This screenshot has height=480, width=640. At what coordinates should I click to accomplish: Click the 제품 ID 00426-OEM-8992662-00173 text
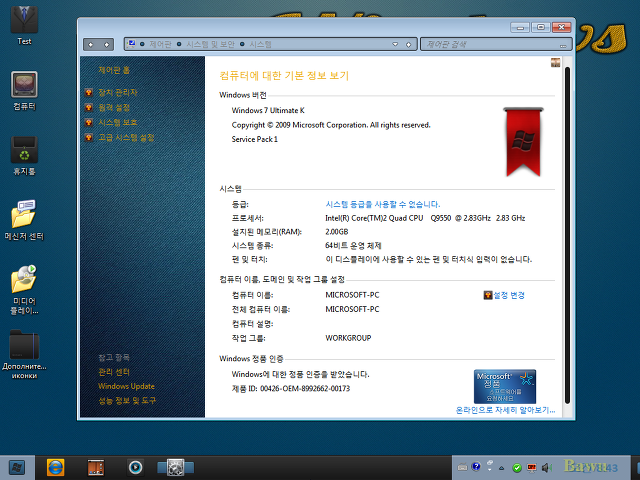point(291,389)
